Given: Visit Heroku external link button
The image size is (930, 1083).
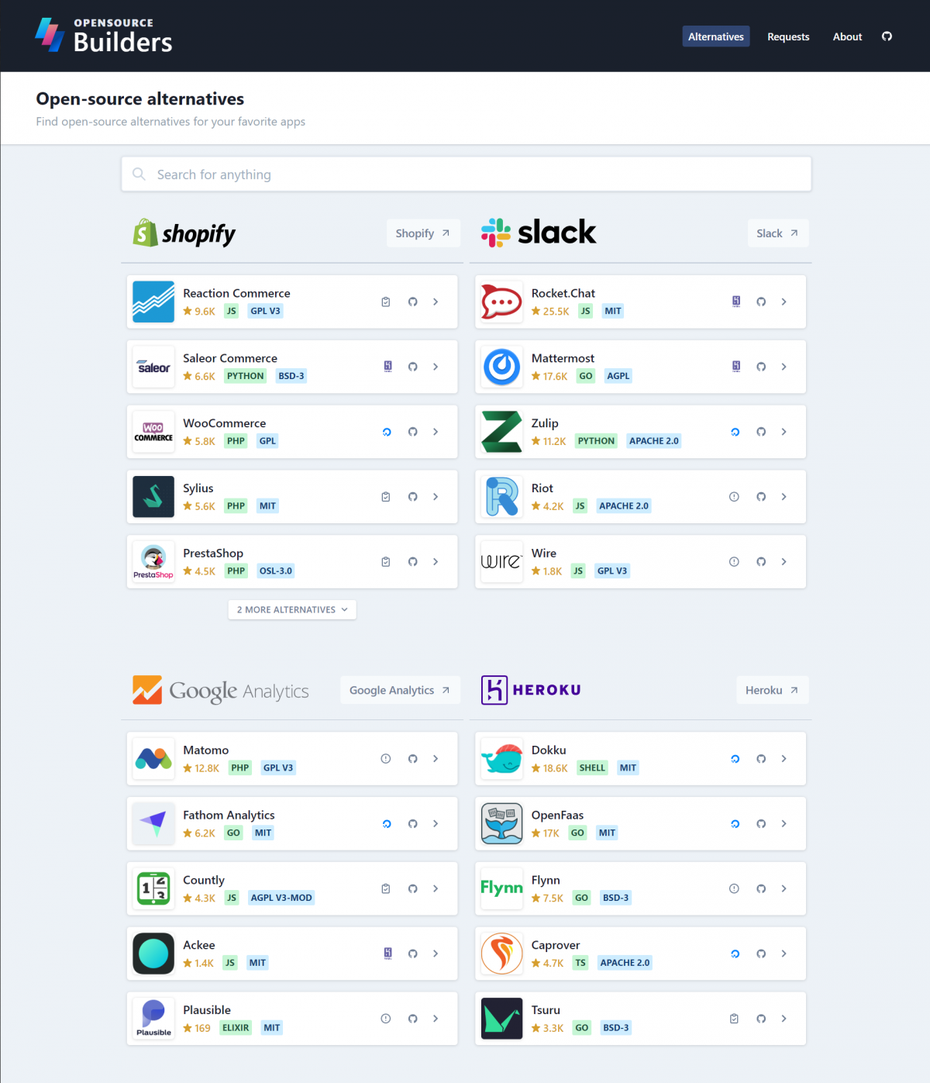Looking at the screenshot, I should tap(772, 690).
